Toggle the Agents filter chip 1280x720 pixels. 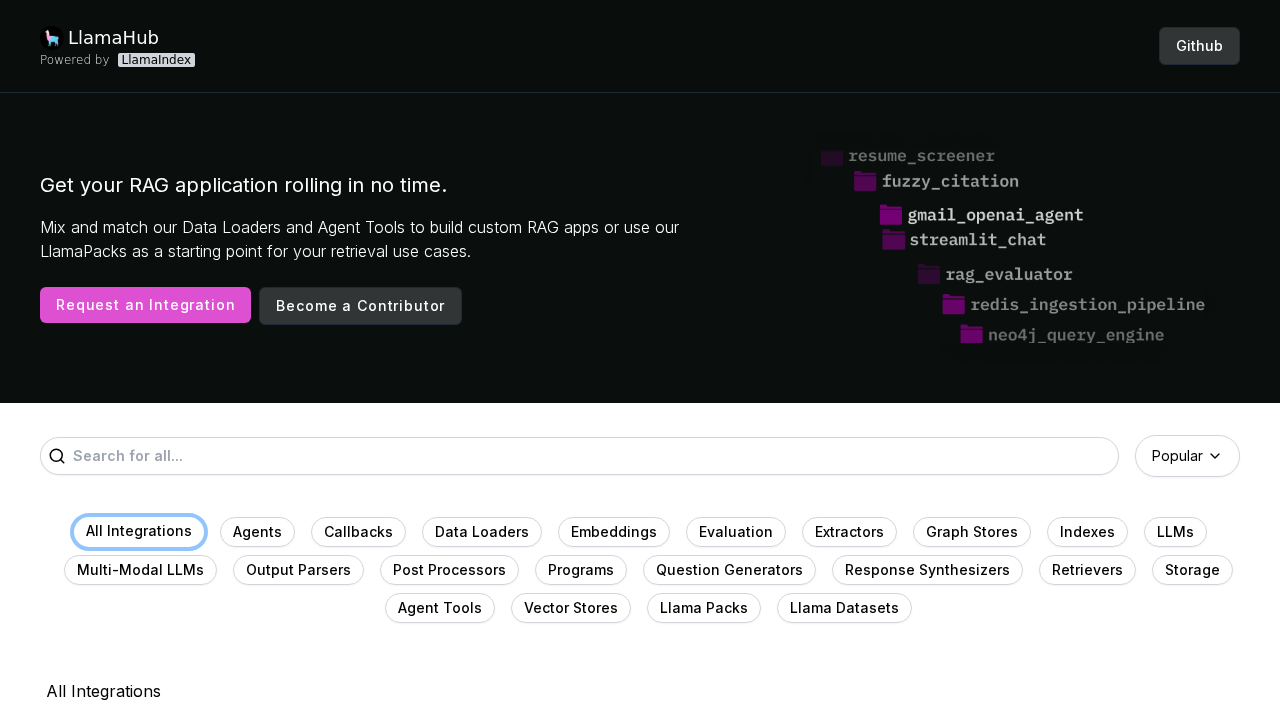tap(257, 532)
